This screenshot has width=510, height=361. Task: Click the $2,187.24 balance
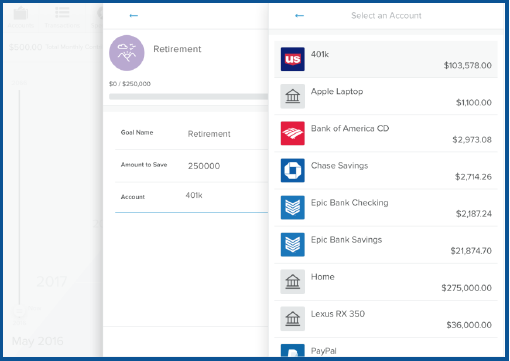pos(474,213)
